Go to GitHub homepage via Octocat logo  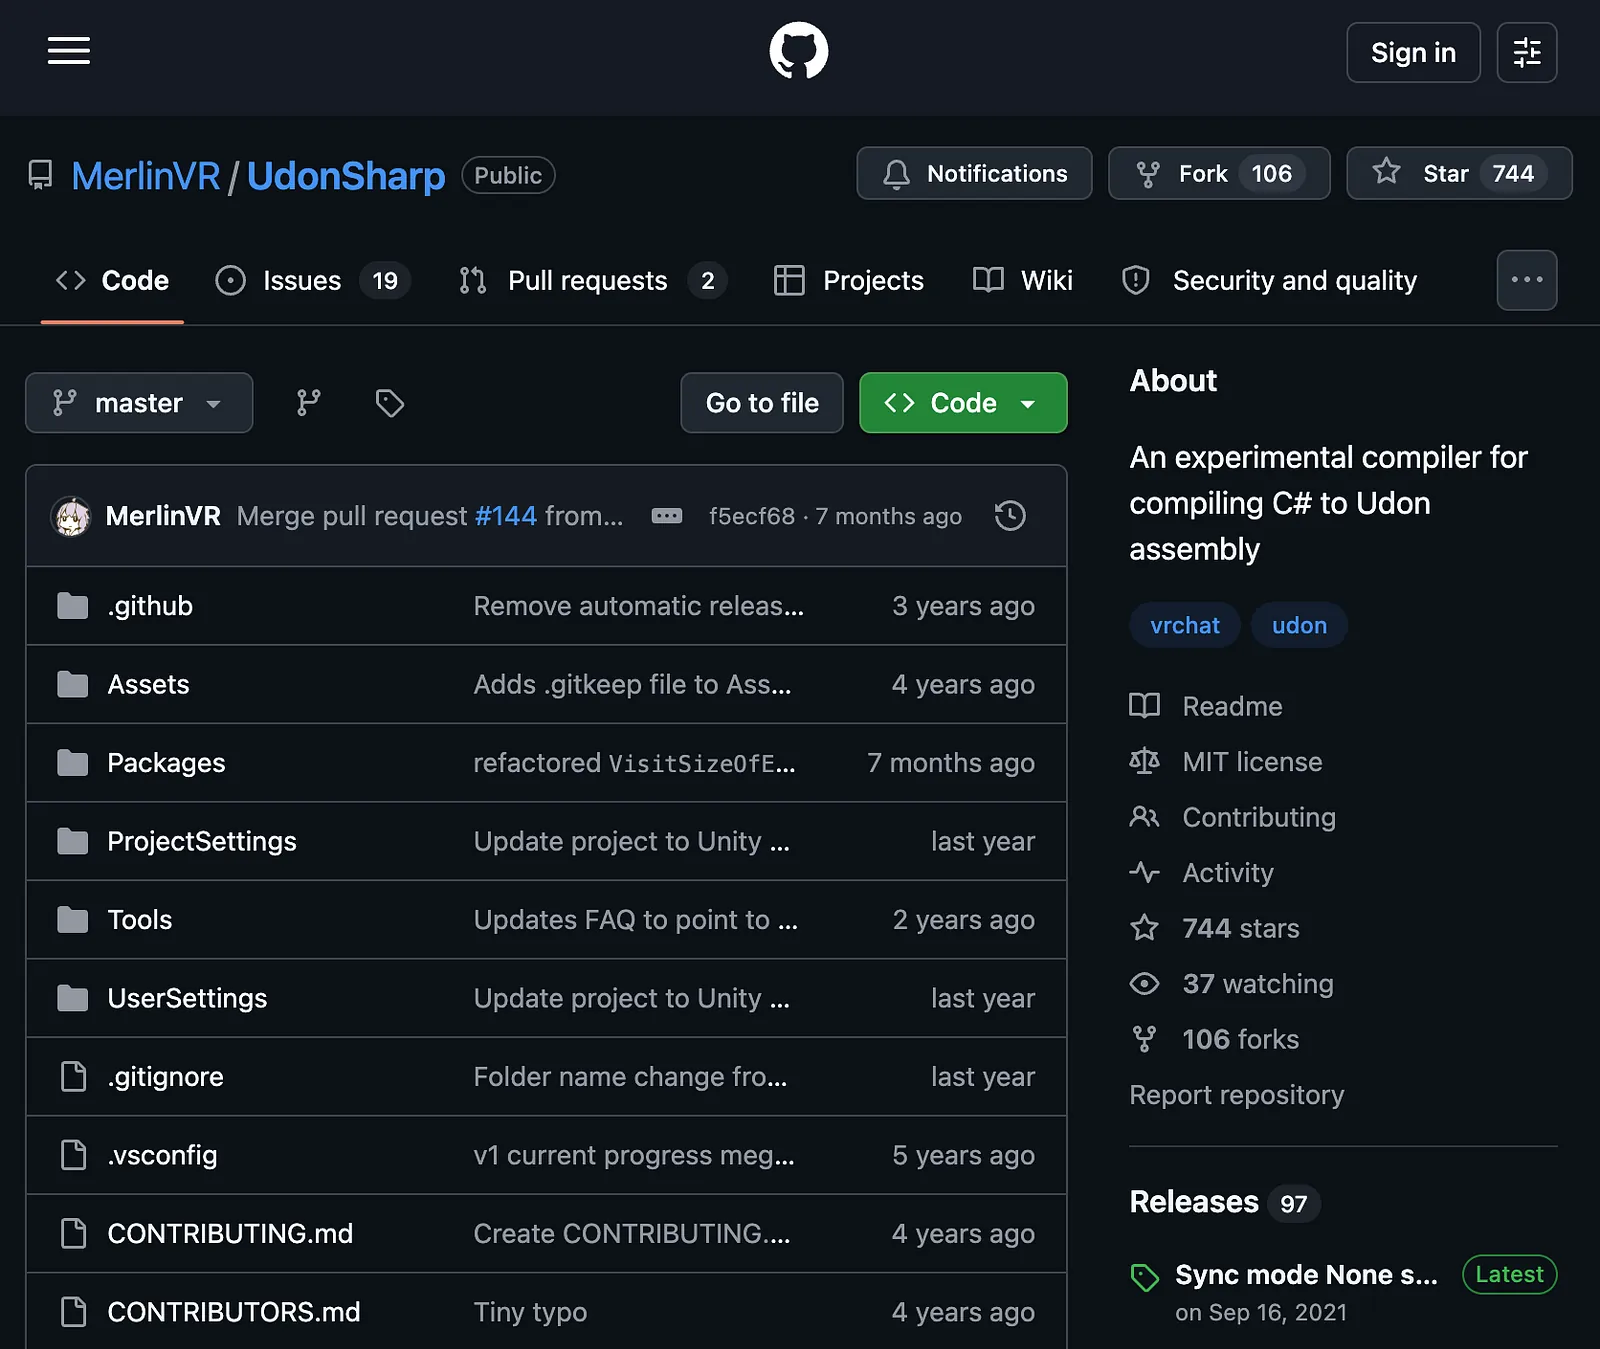[799, 51]
